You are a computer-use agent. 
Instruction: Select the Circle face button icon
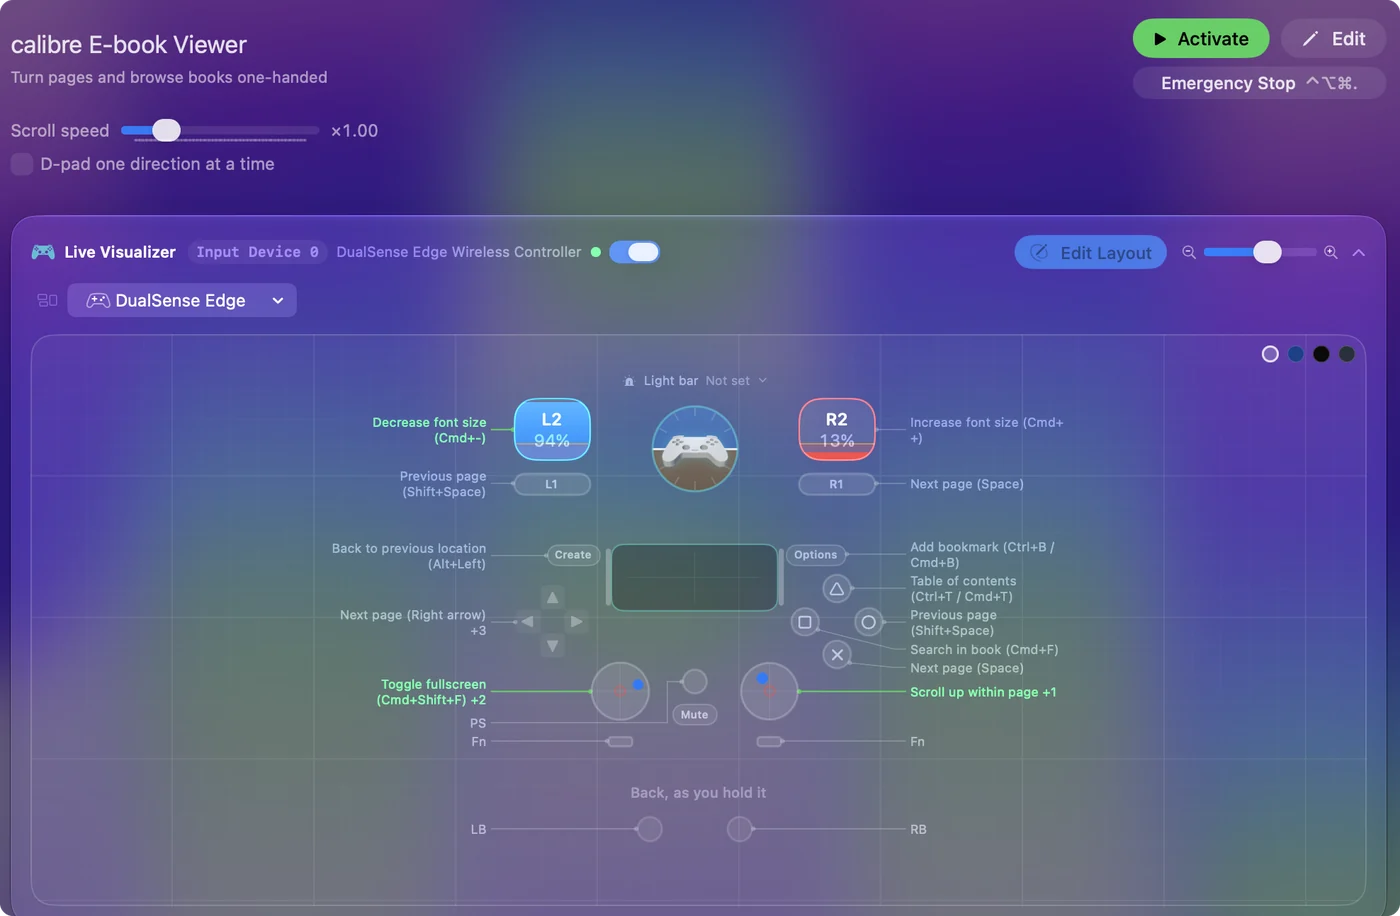(x=869, y=622)
